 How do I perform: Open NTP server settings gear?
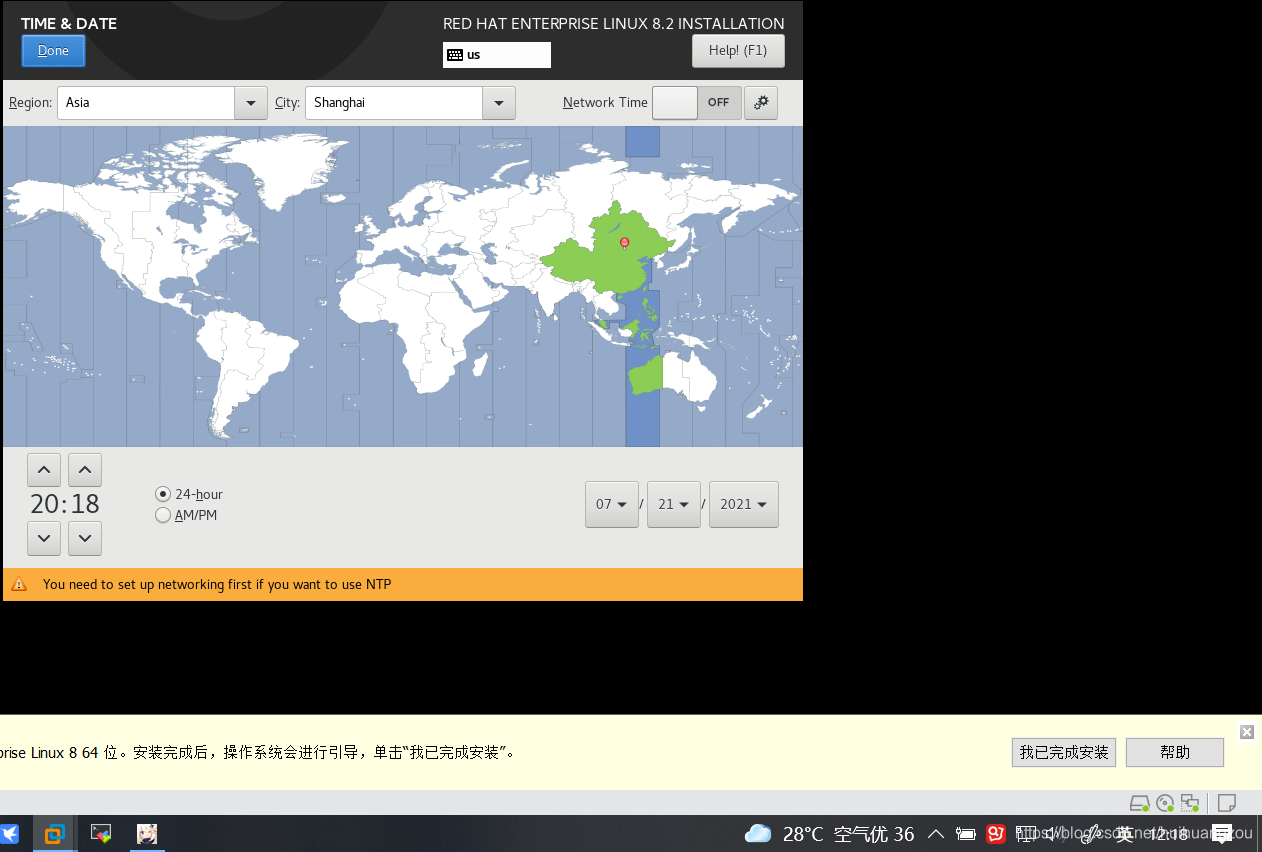[x=761, y=103]
